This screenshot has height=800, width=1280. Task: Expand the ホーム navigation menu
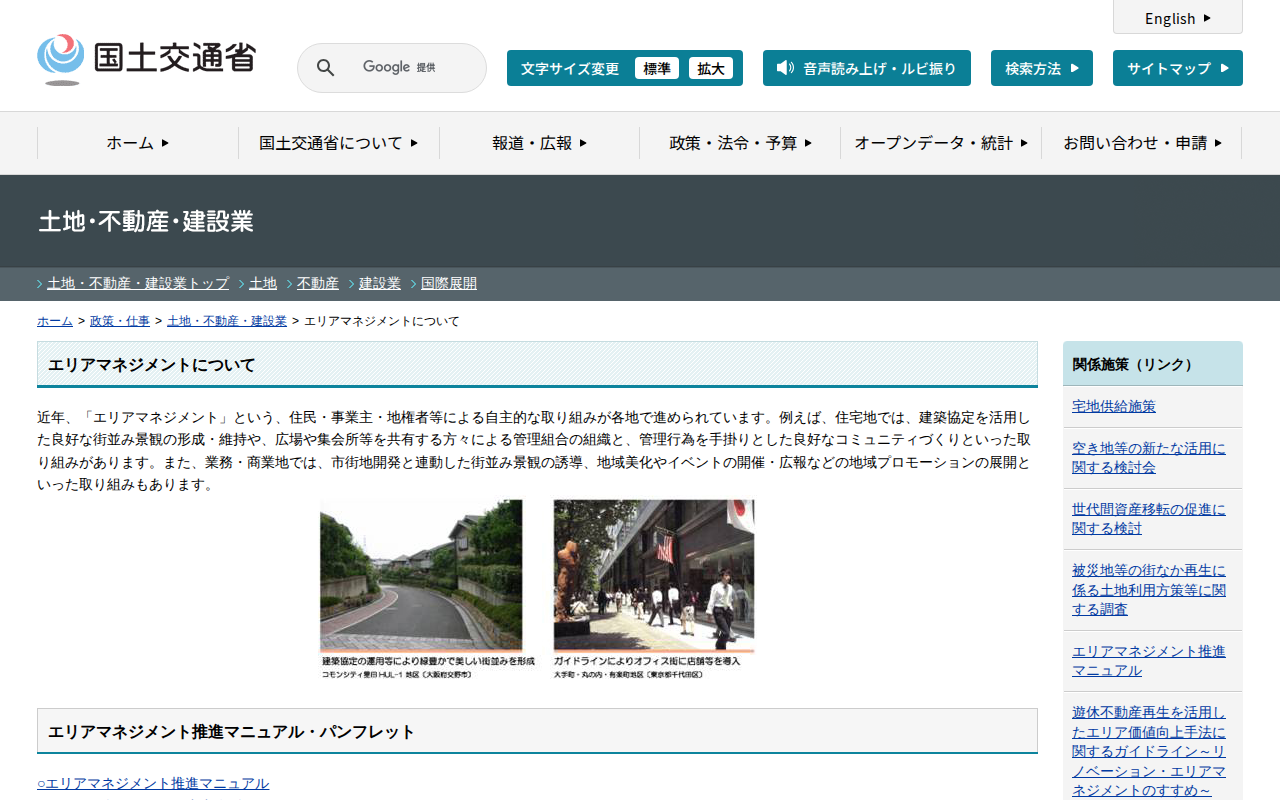[138, 143]
